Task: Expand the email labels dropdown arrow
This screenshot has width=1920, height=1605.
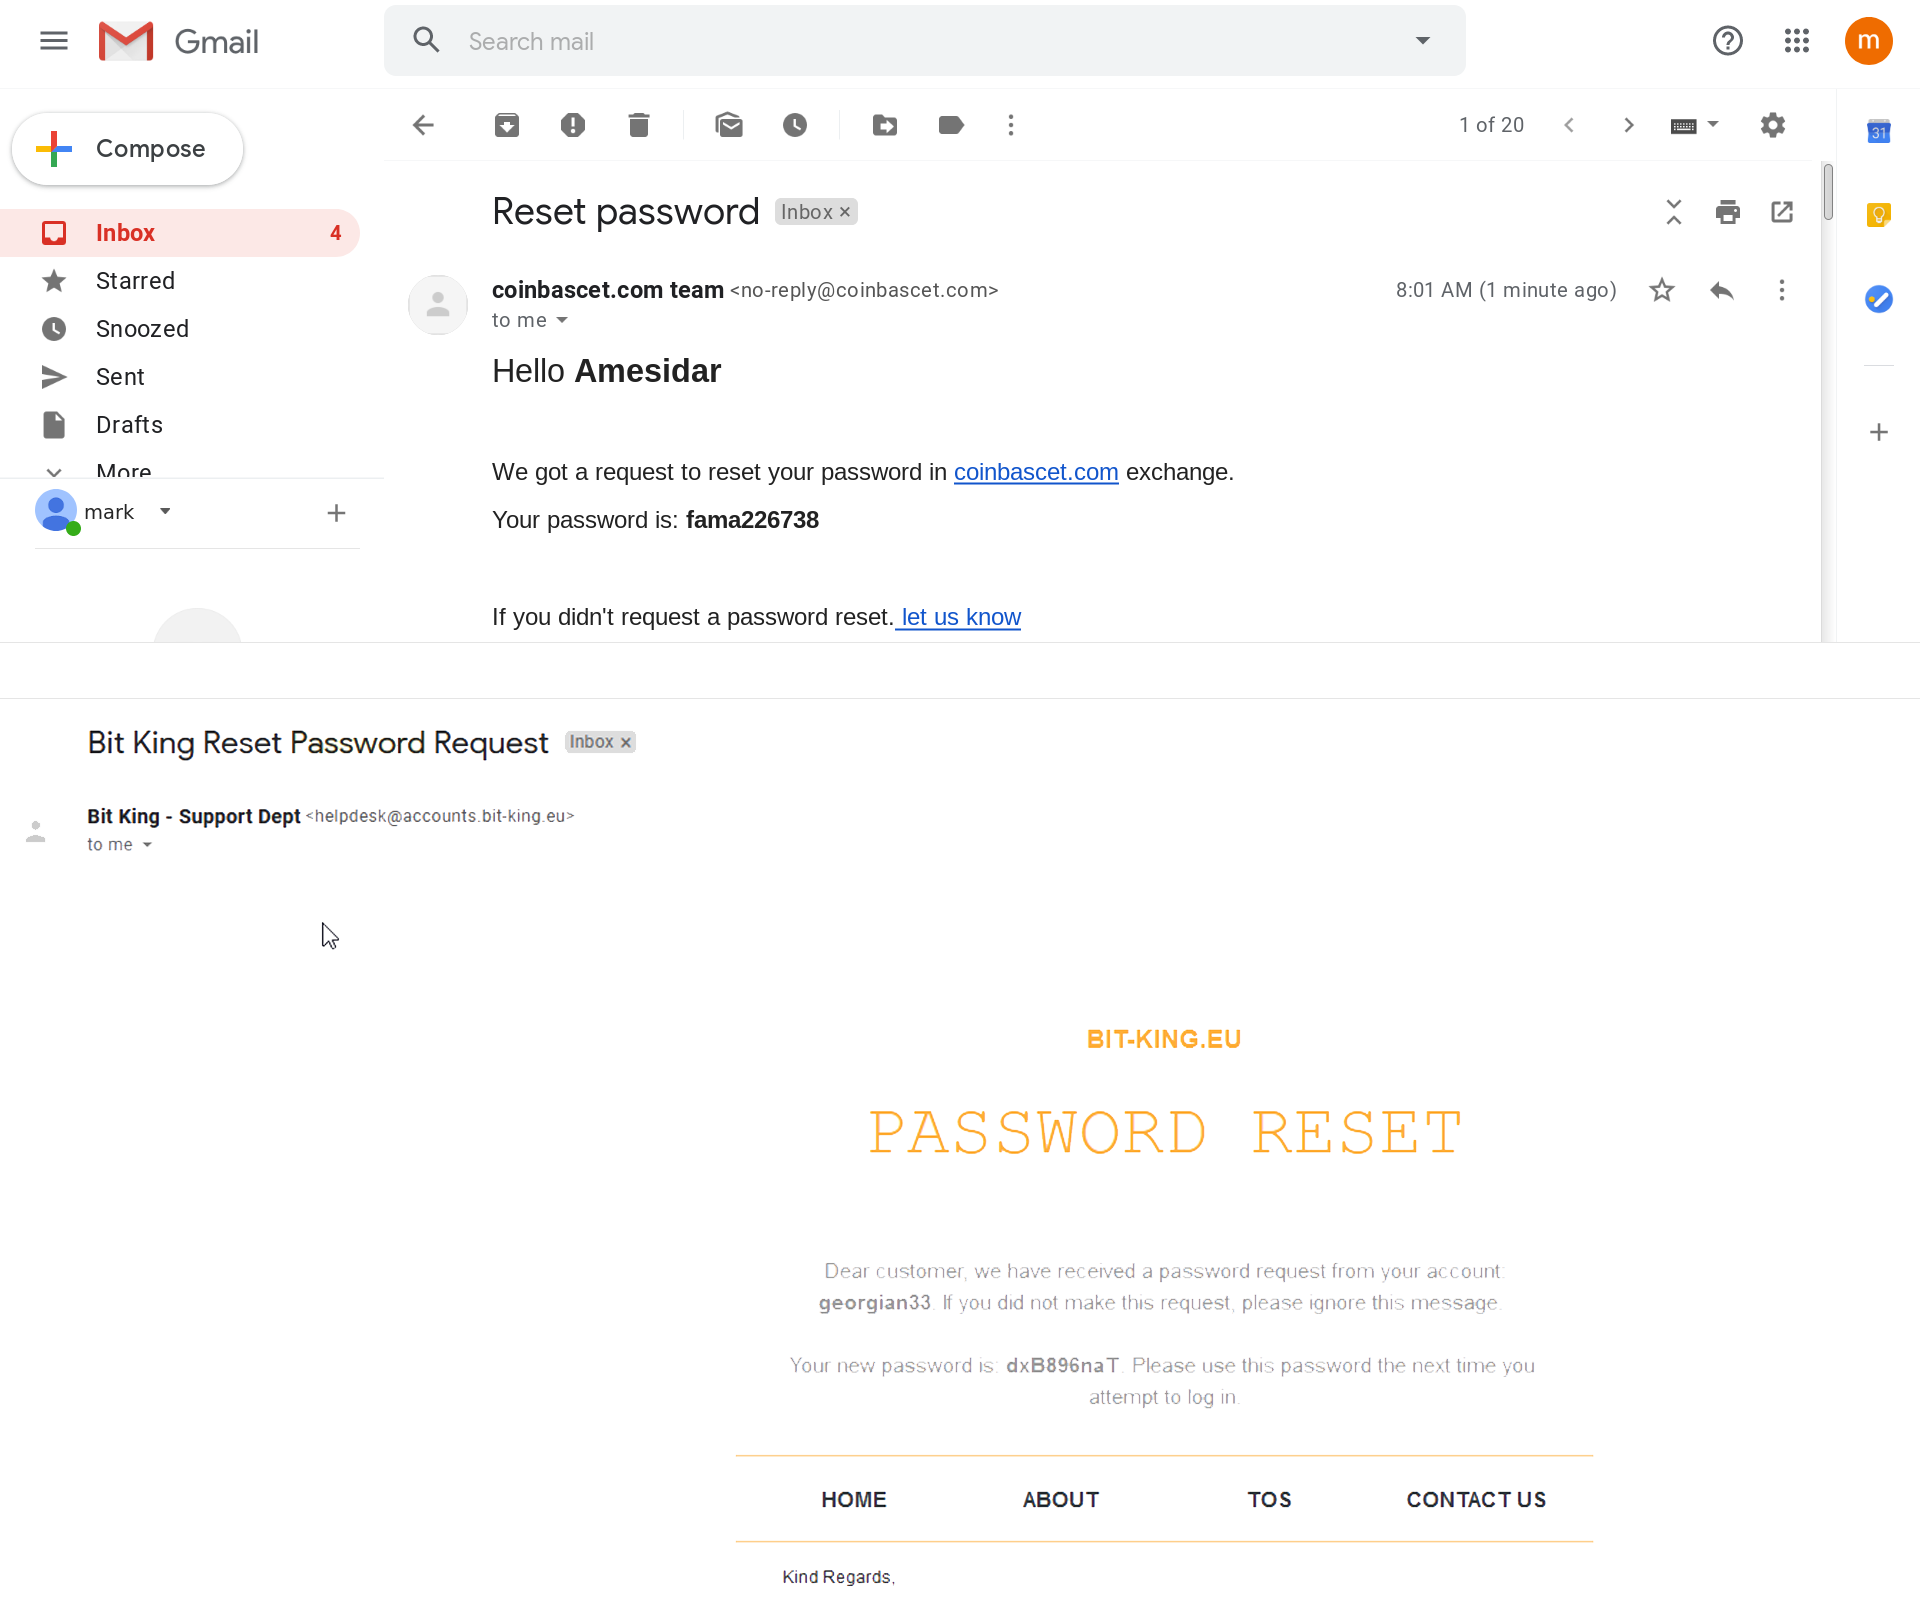Action: [952, 124]
